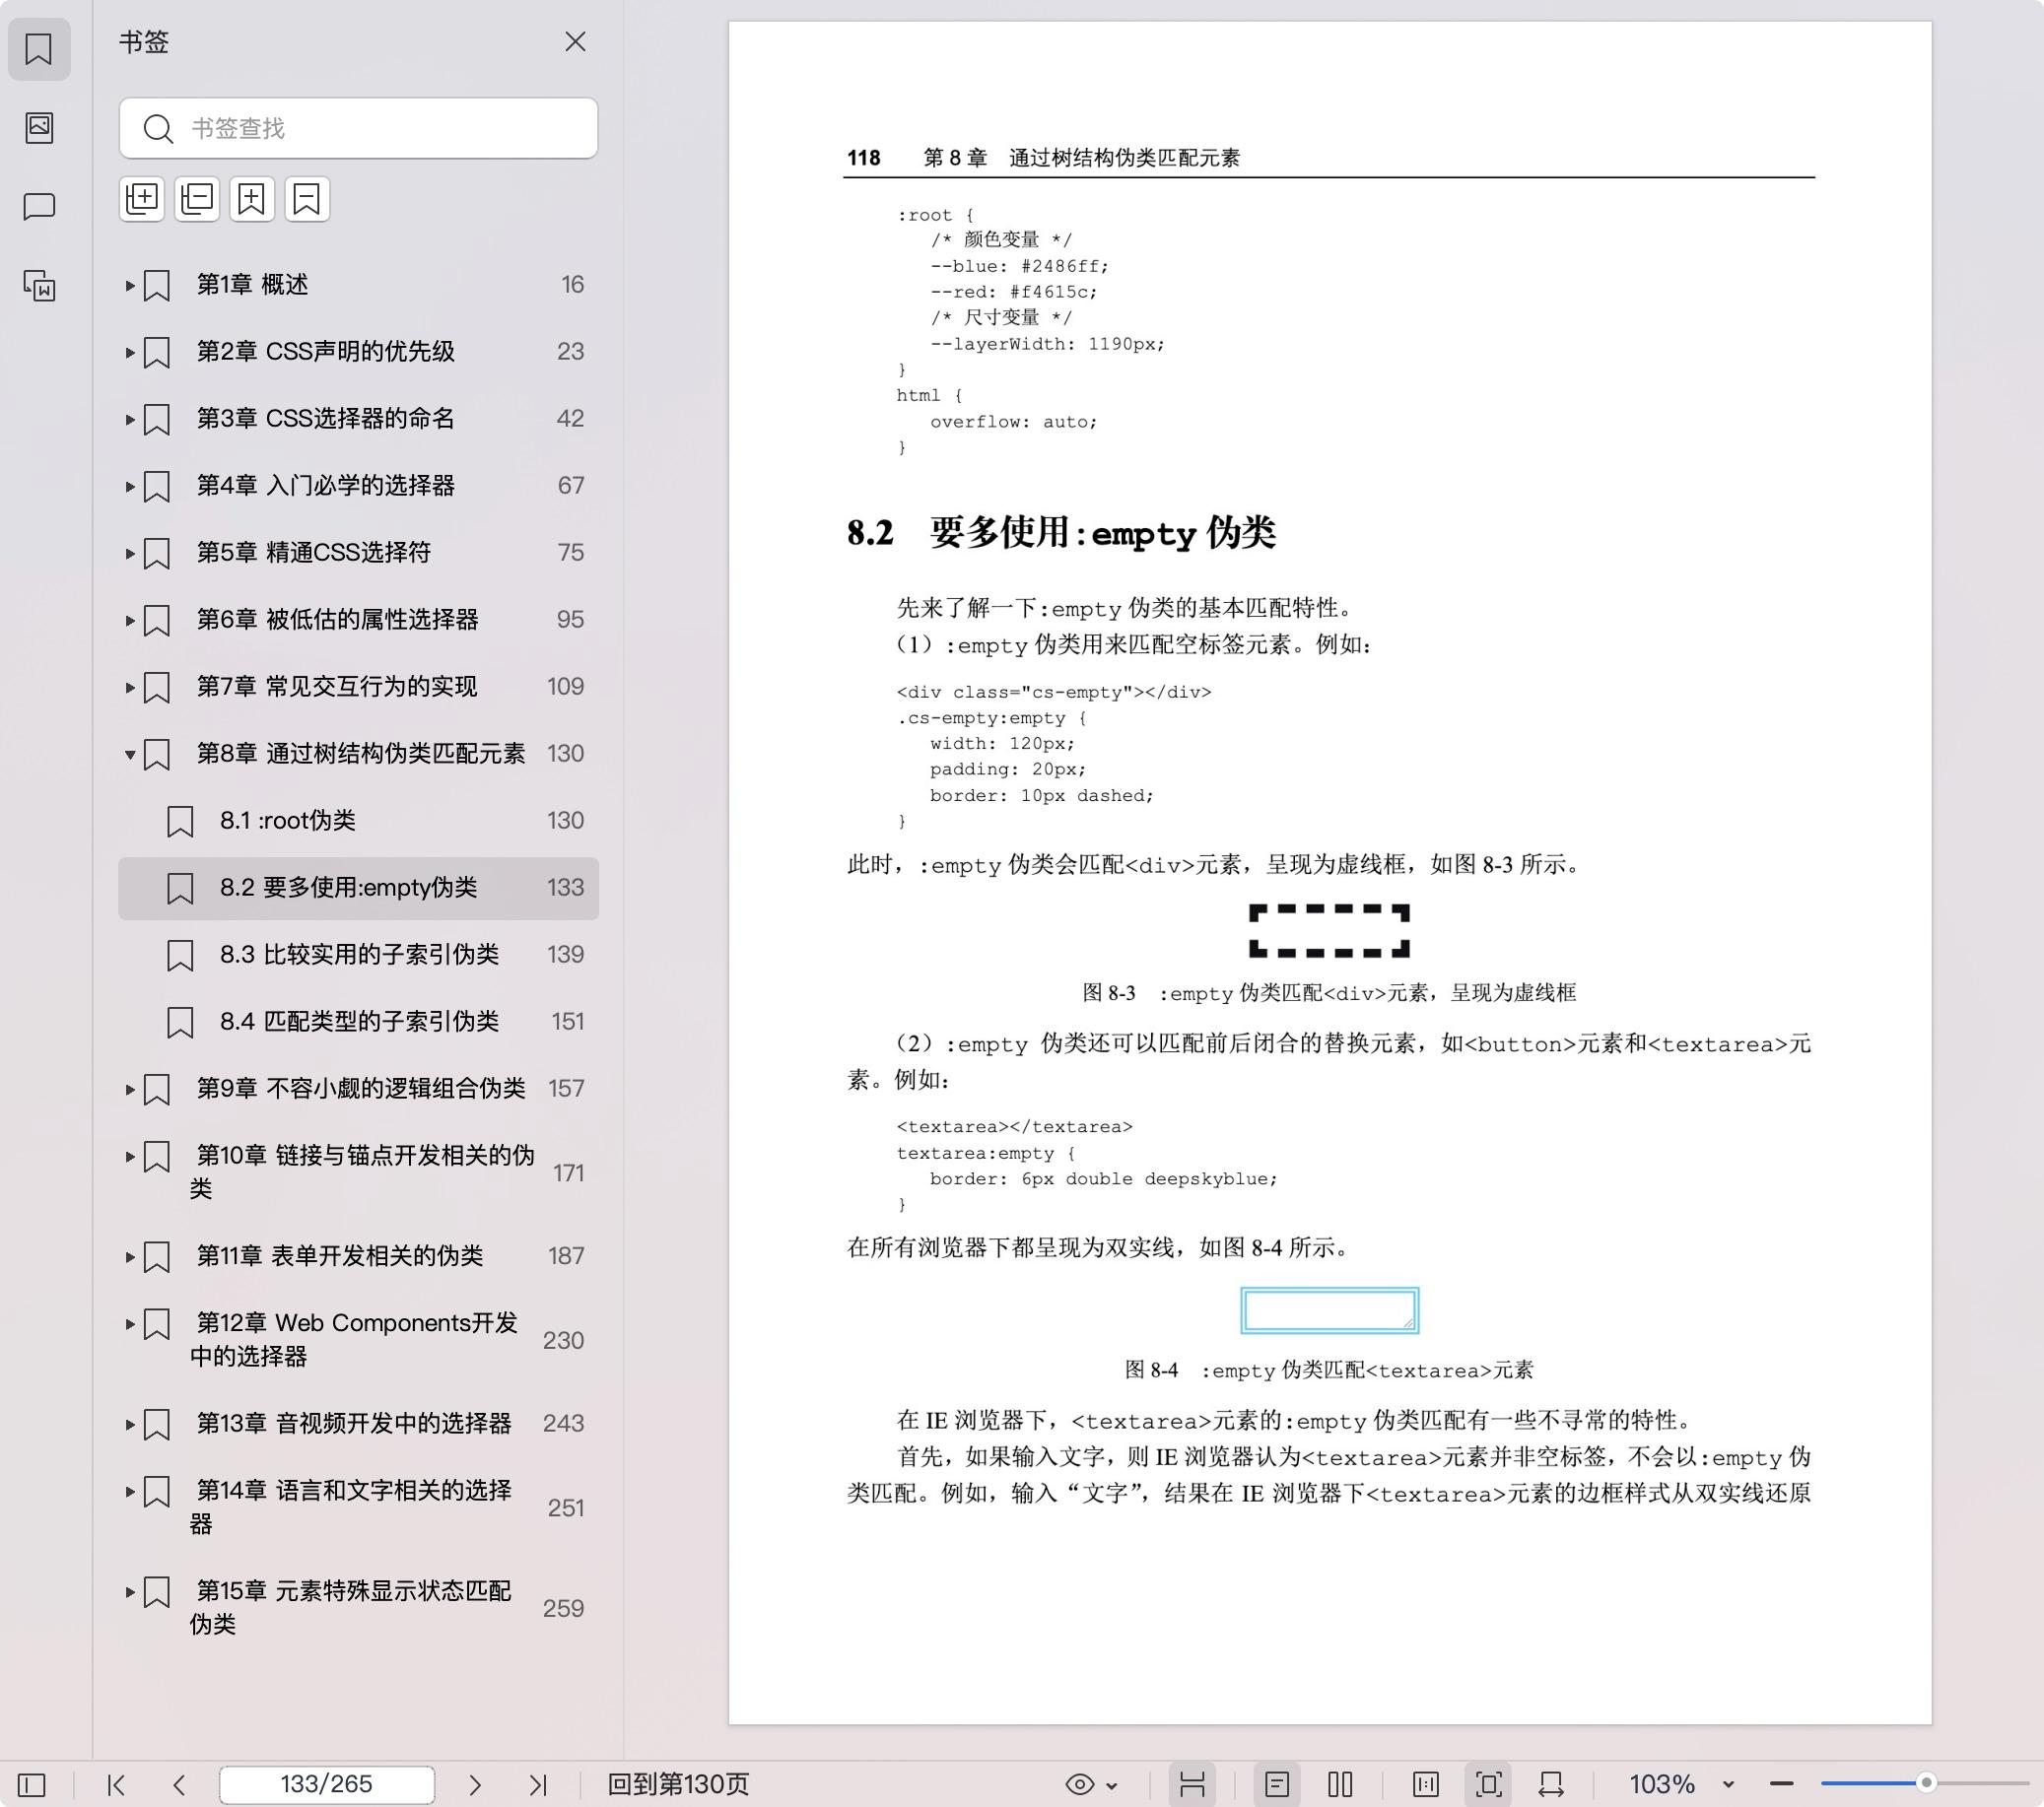Go to the first page

coord(116,1784)
